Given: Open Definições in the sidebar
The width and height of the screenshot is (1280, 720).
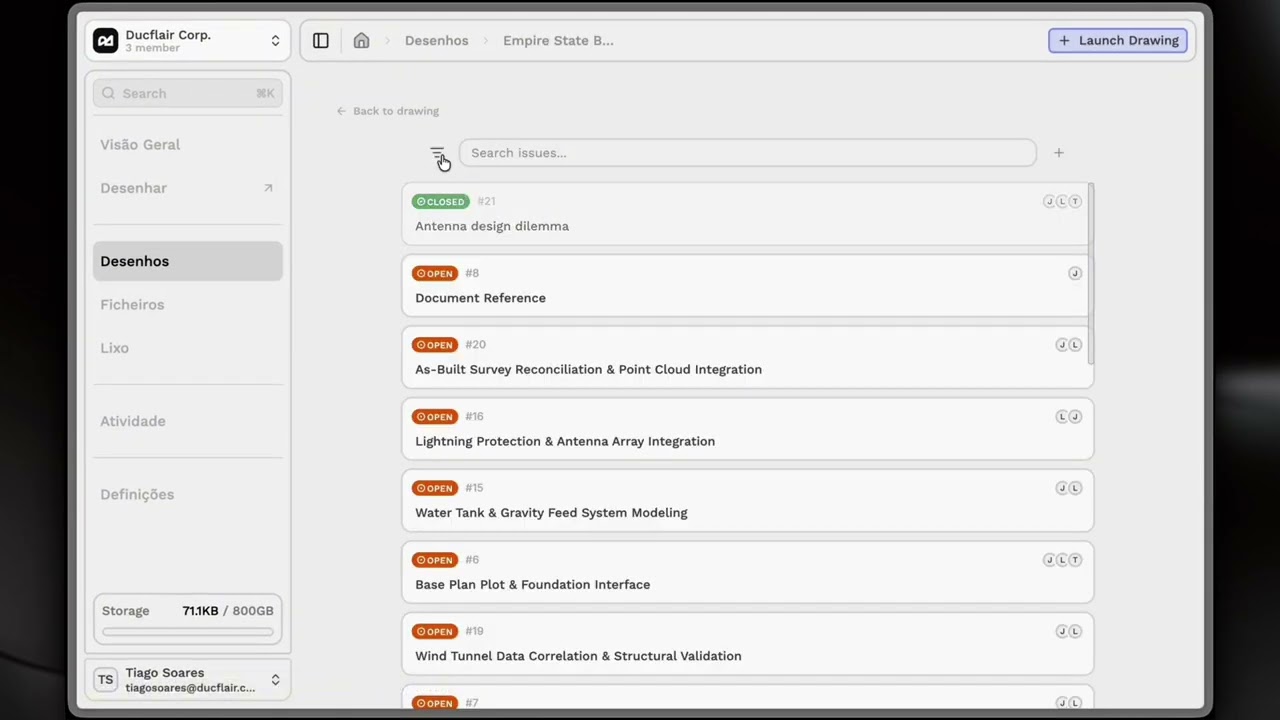Looking at the screenshot, I should pyautogui.click(x=137, y=494).
